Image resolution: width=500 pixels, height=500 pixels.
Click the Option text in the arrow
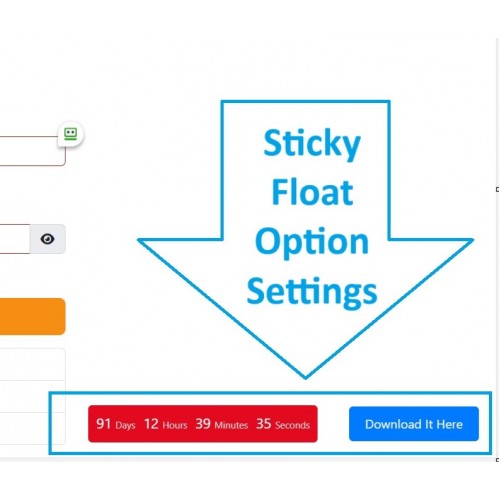[x=312, y=242]
